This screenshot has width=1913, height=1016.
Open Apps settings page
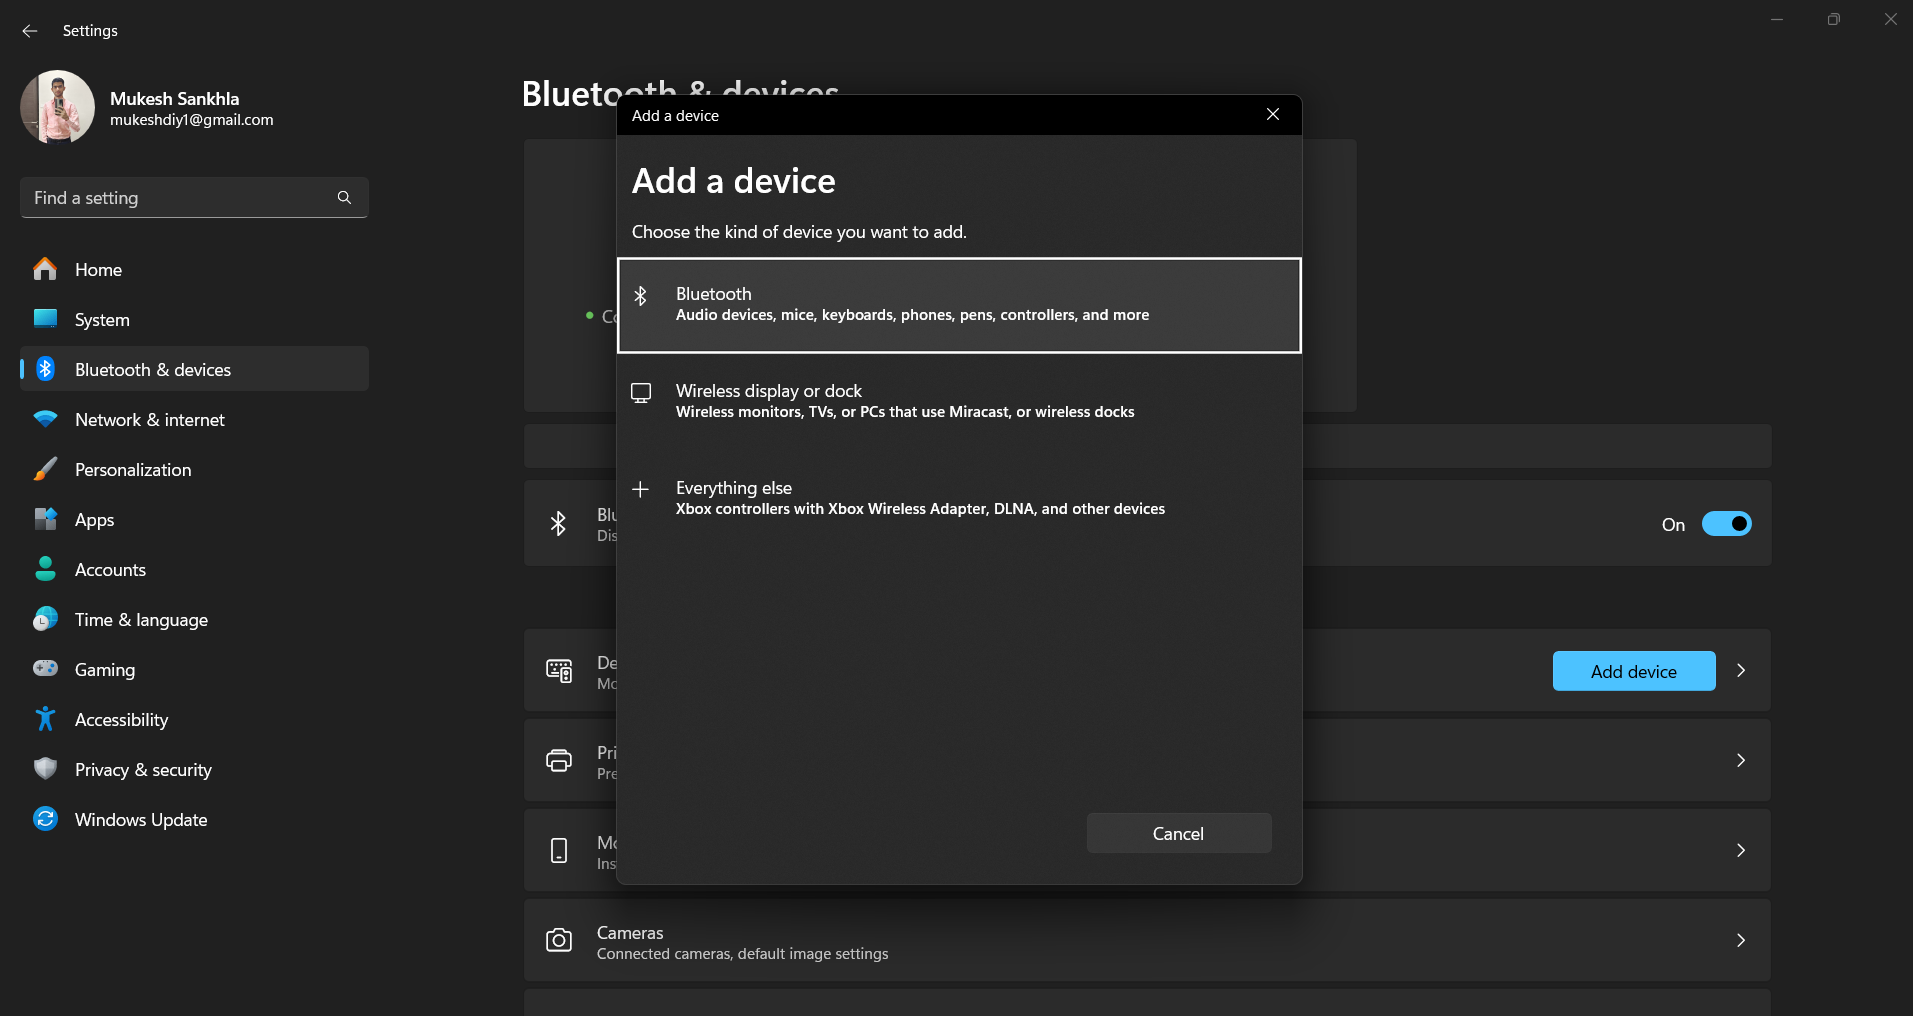point(194,519)
